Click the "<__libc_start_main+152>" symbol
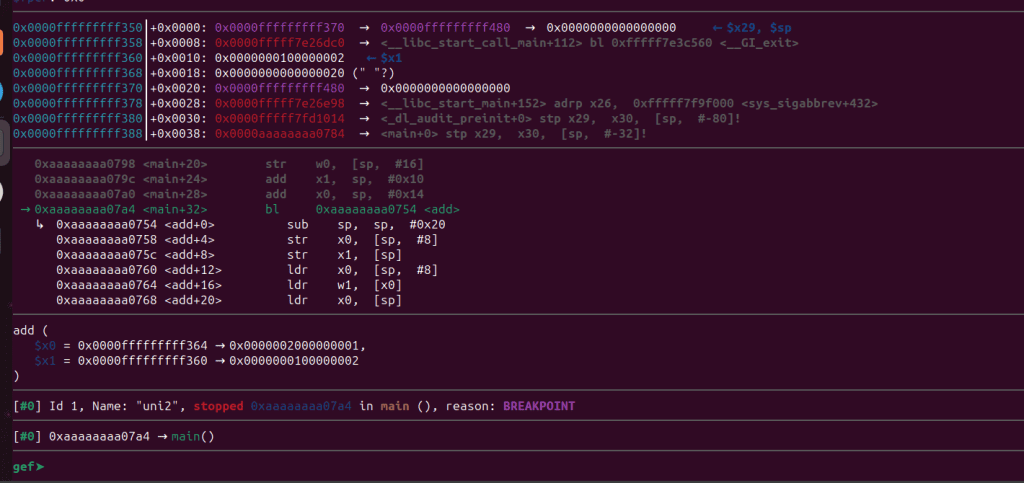Image resolution: width=1024 pixels, height=483 pixels. click(463, 103)
